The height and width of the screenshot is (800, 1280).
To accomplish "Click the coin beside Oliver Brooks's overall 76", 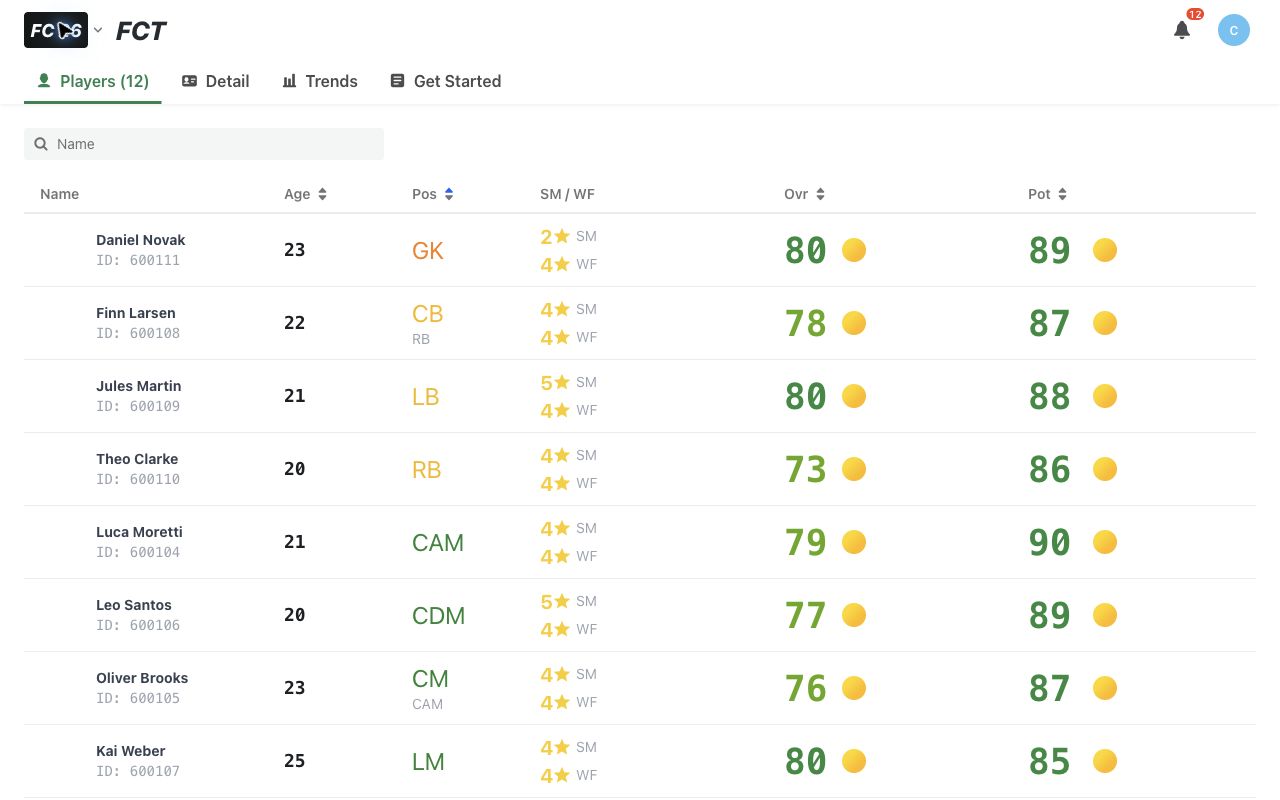I will tap(854, 688).
